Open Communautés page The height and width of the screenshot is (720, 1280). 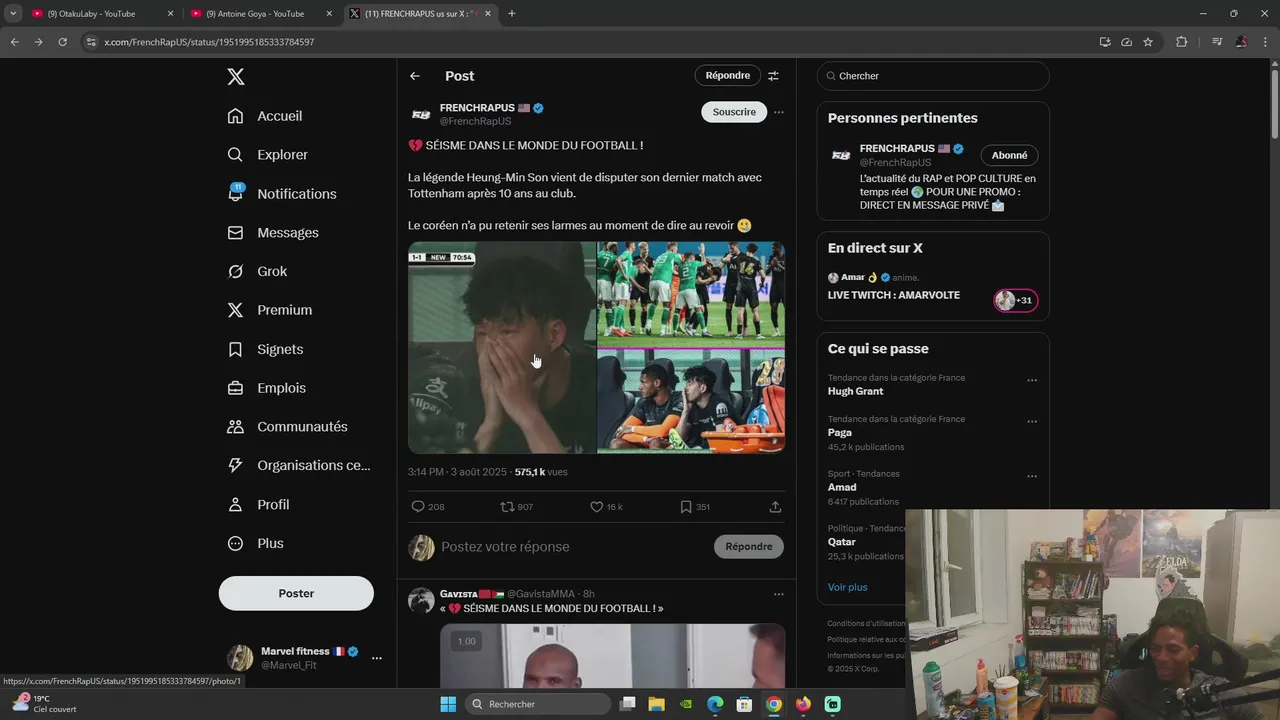point(287,427)
